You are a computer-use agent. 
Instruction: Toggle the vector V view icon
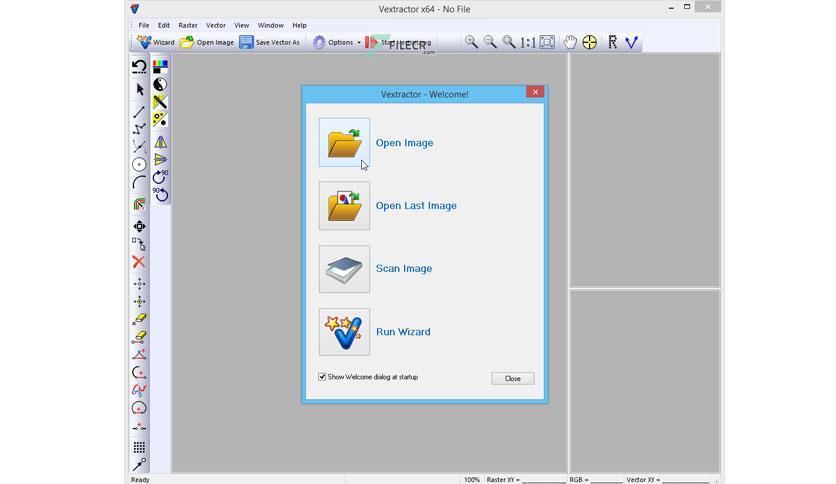click(x=631, y=42)
